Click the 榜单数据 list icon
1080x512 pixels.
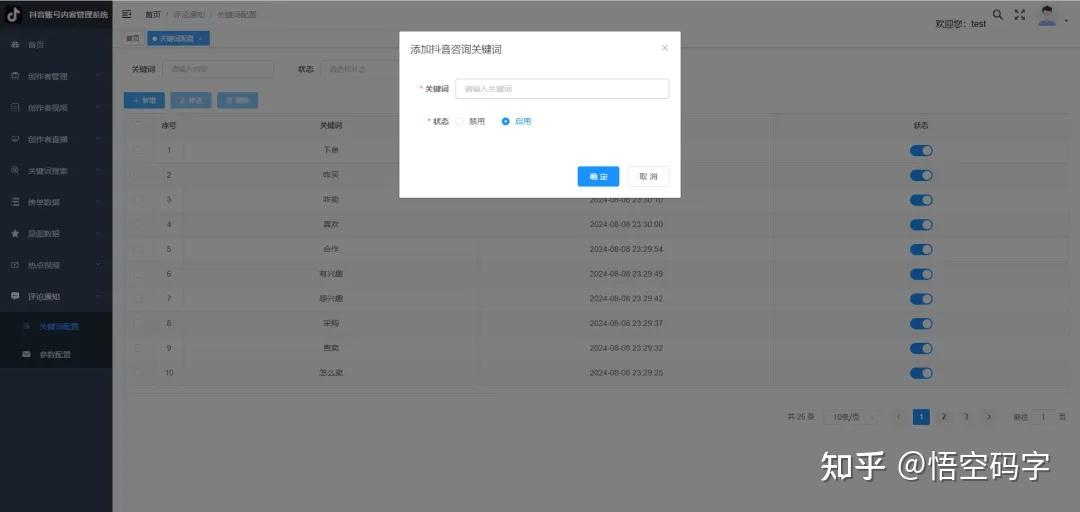pos(15,202)
